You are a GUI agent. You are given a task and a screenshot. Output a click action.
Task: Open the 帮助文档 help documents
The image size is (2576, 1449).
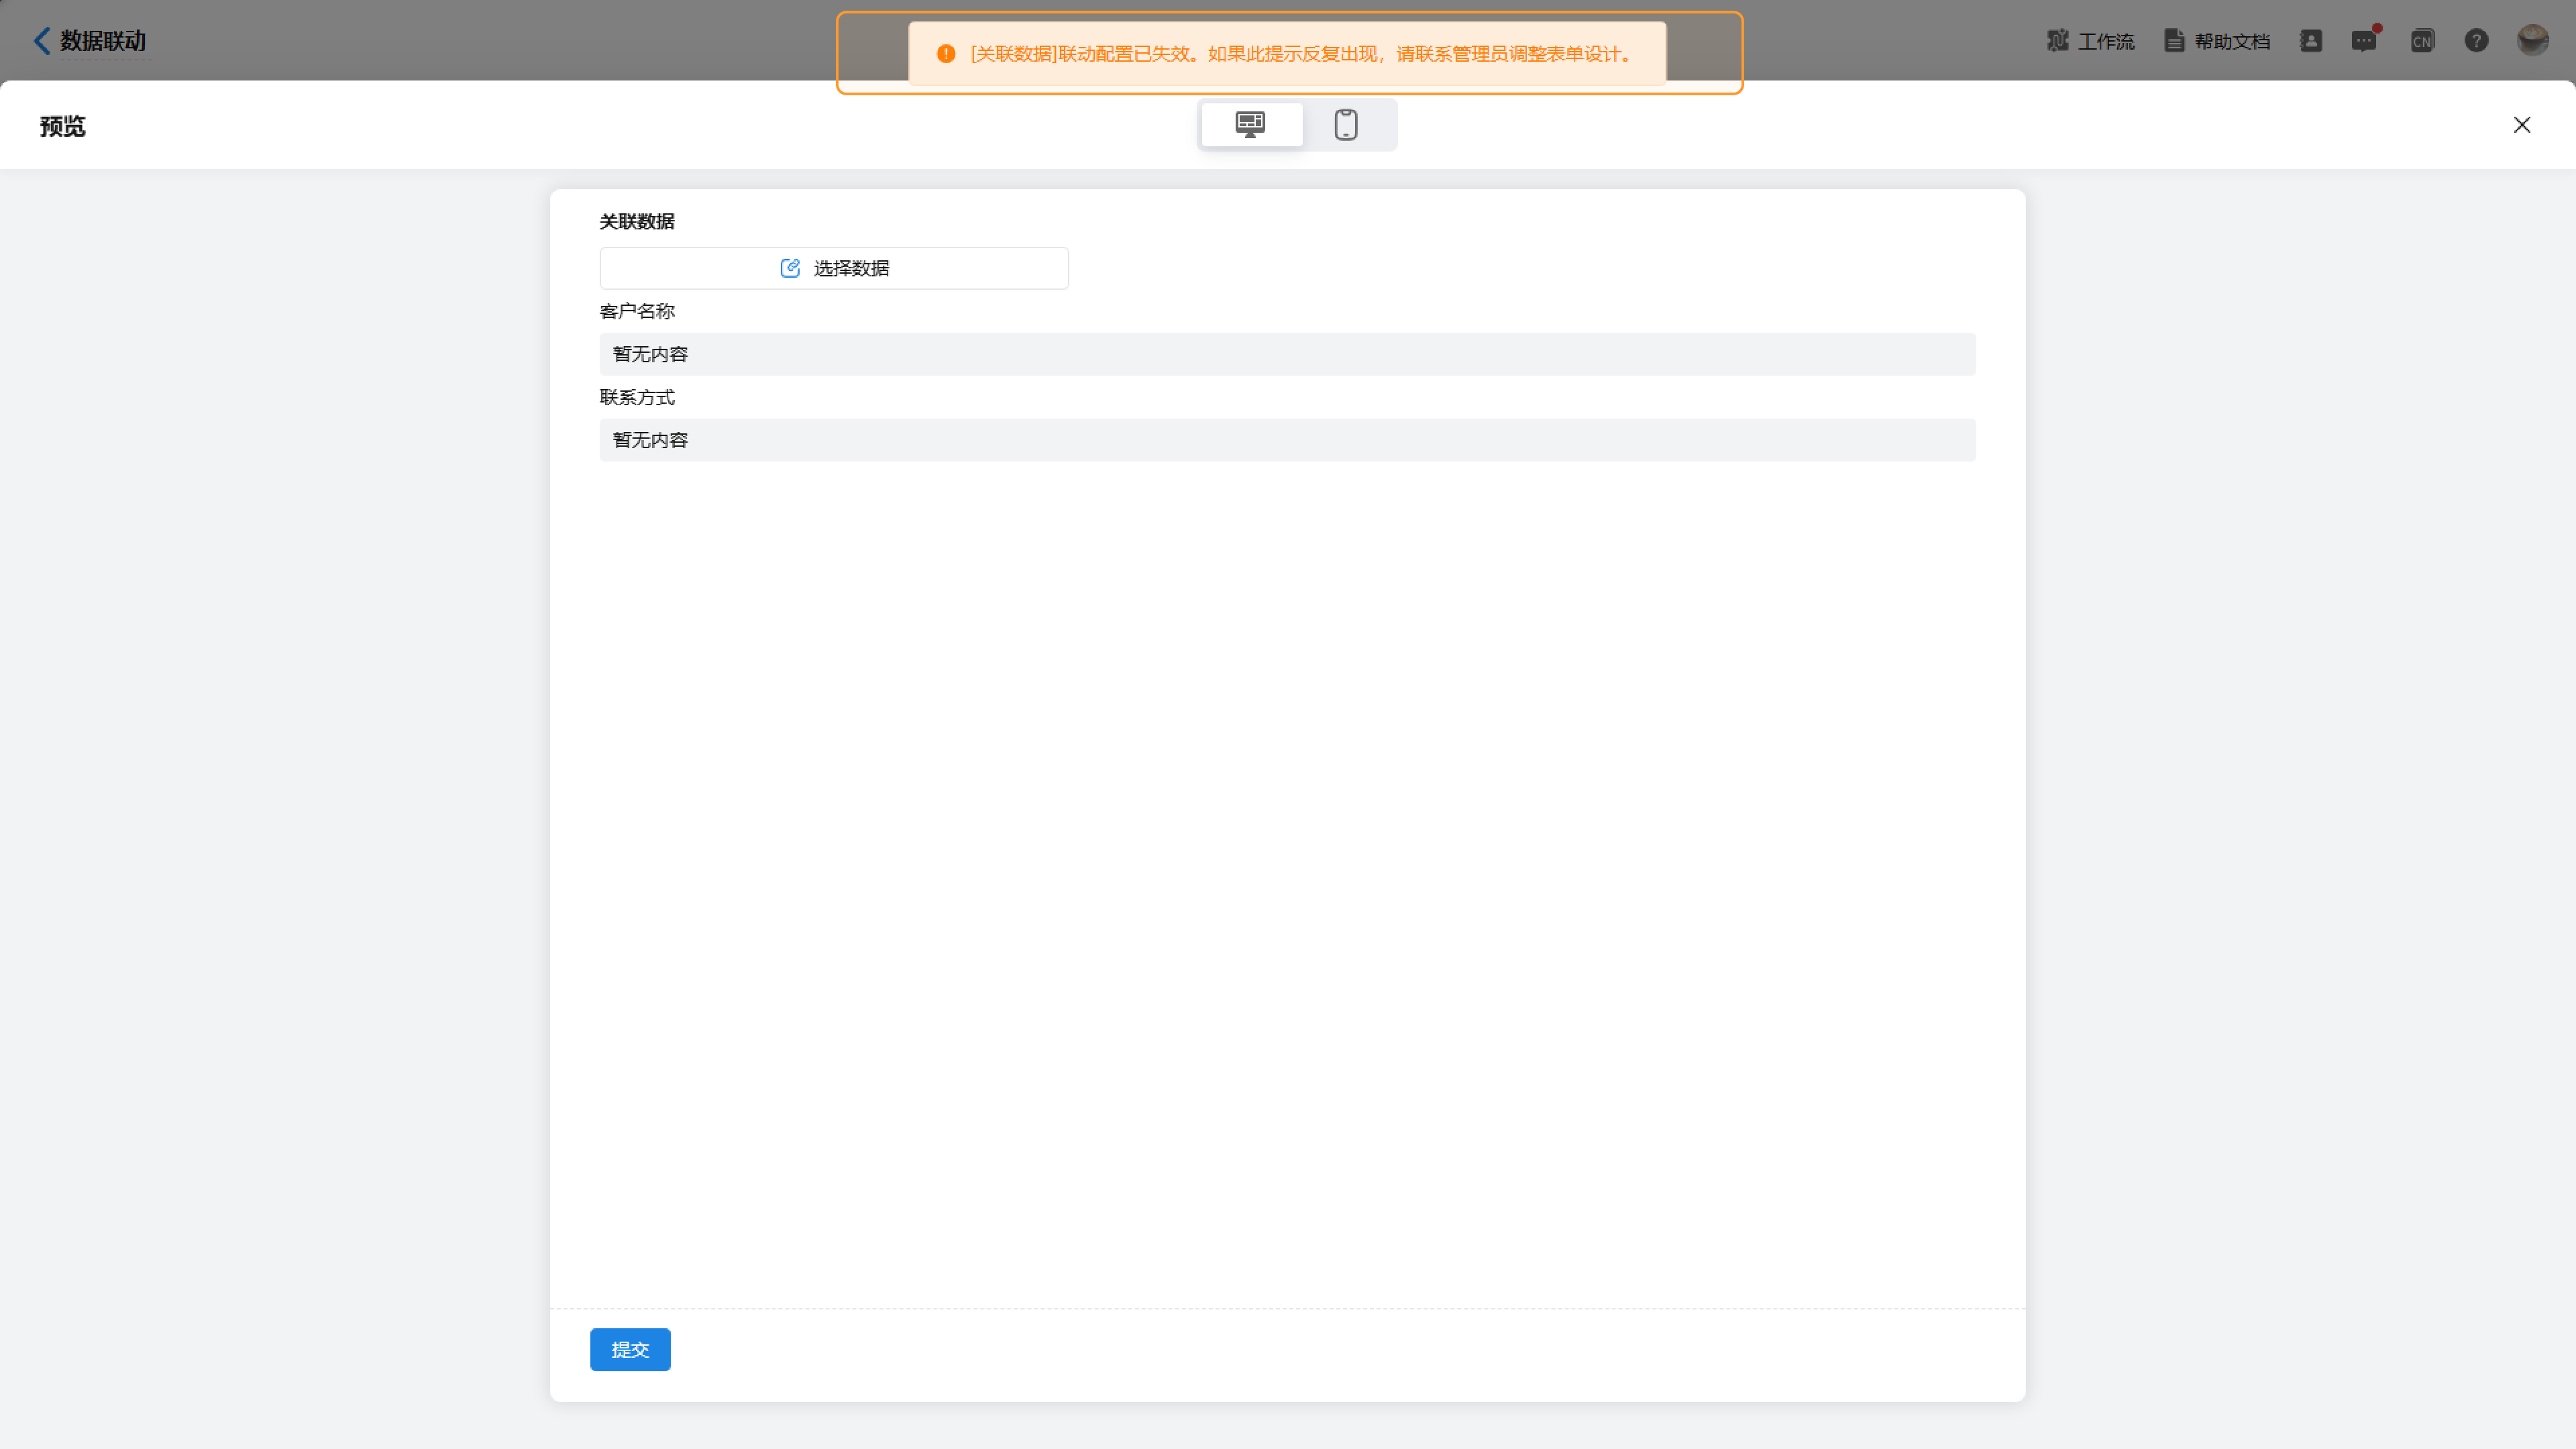[x=2217, y=41]
